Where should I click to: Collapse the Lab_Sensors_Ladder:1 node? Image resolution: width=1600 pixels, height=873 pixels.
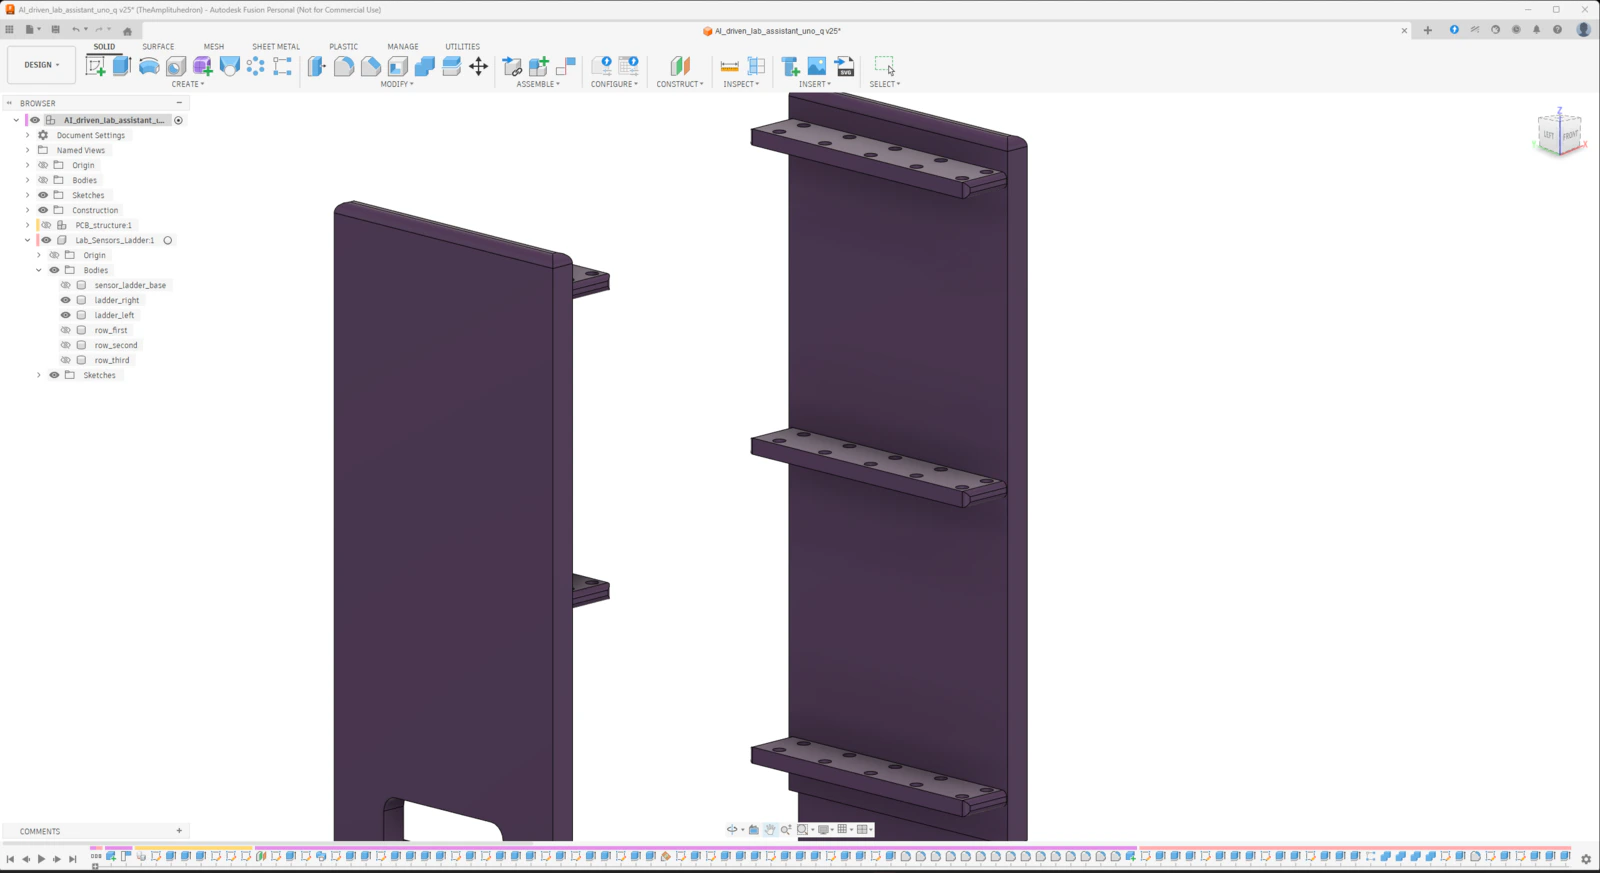click(x=28, y=240)
